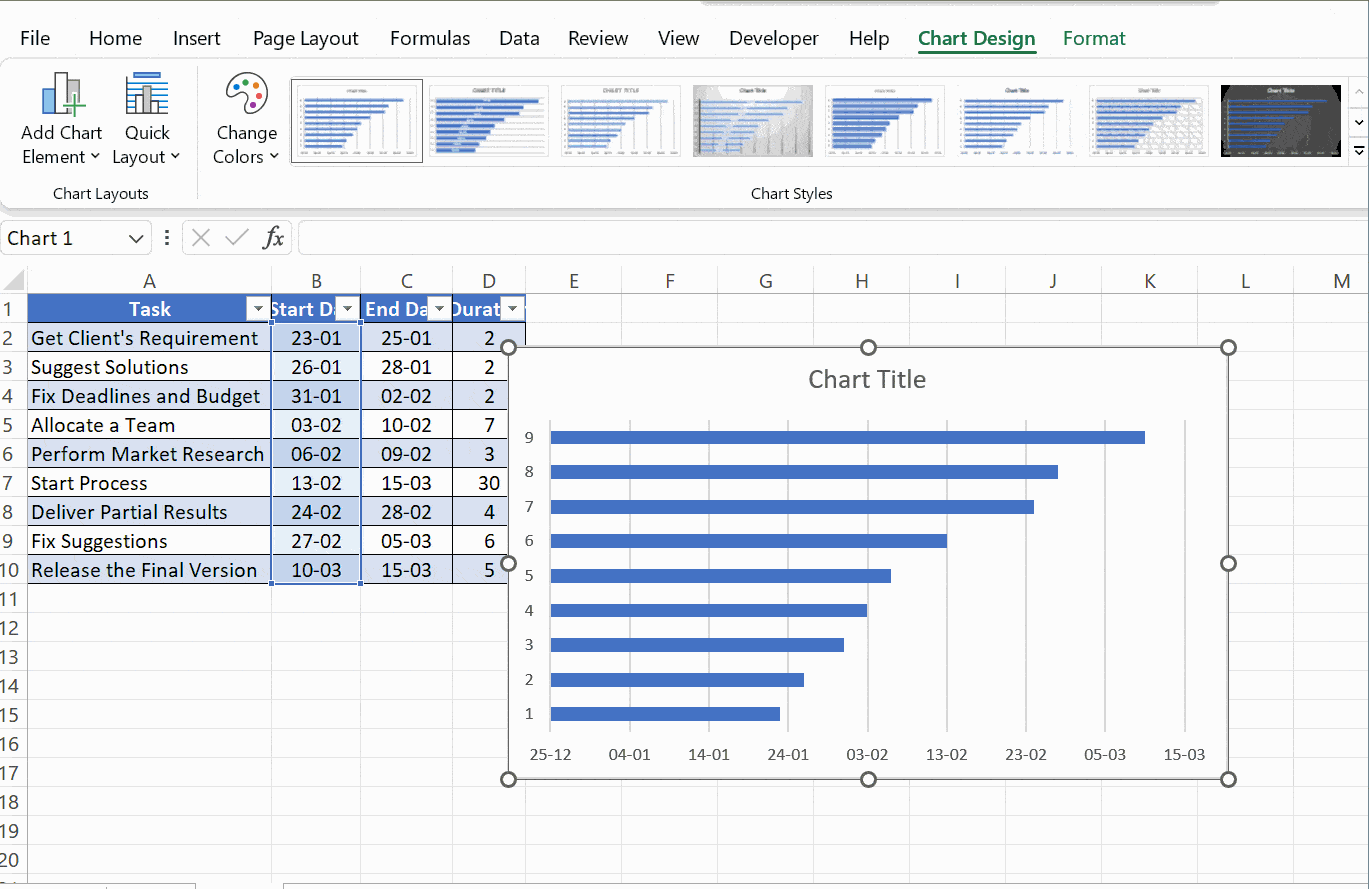Open the File tab

click(x=35, y=38)
